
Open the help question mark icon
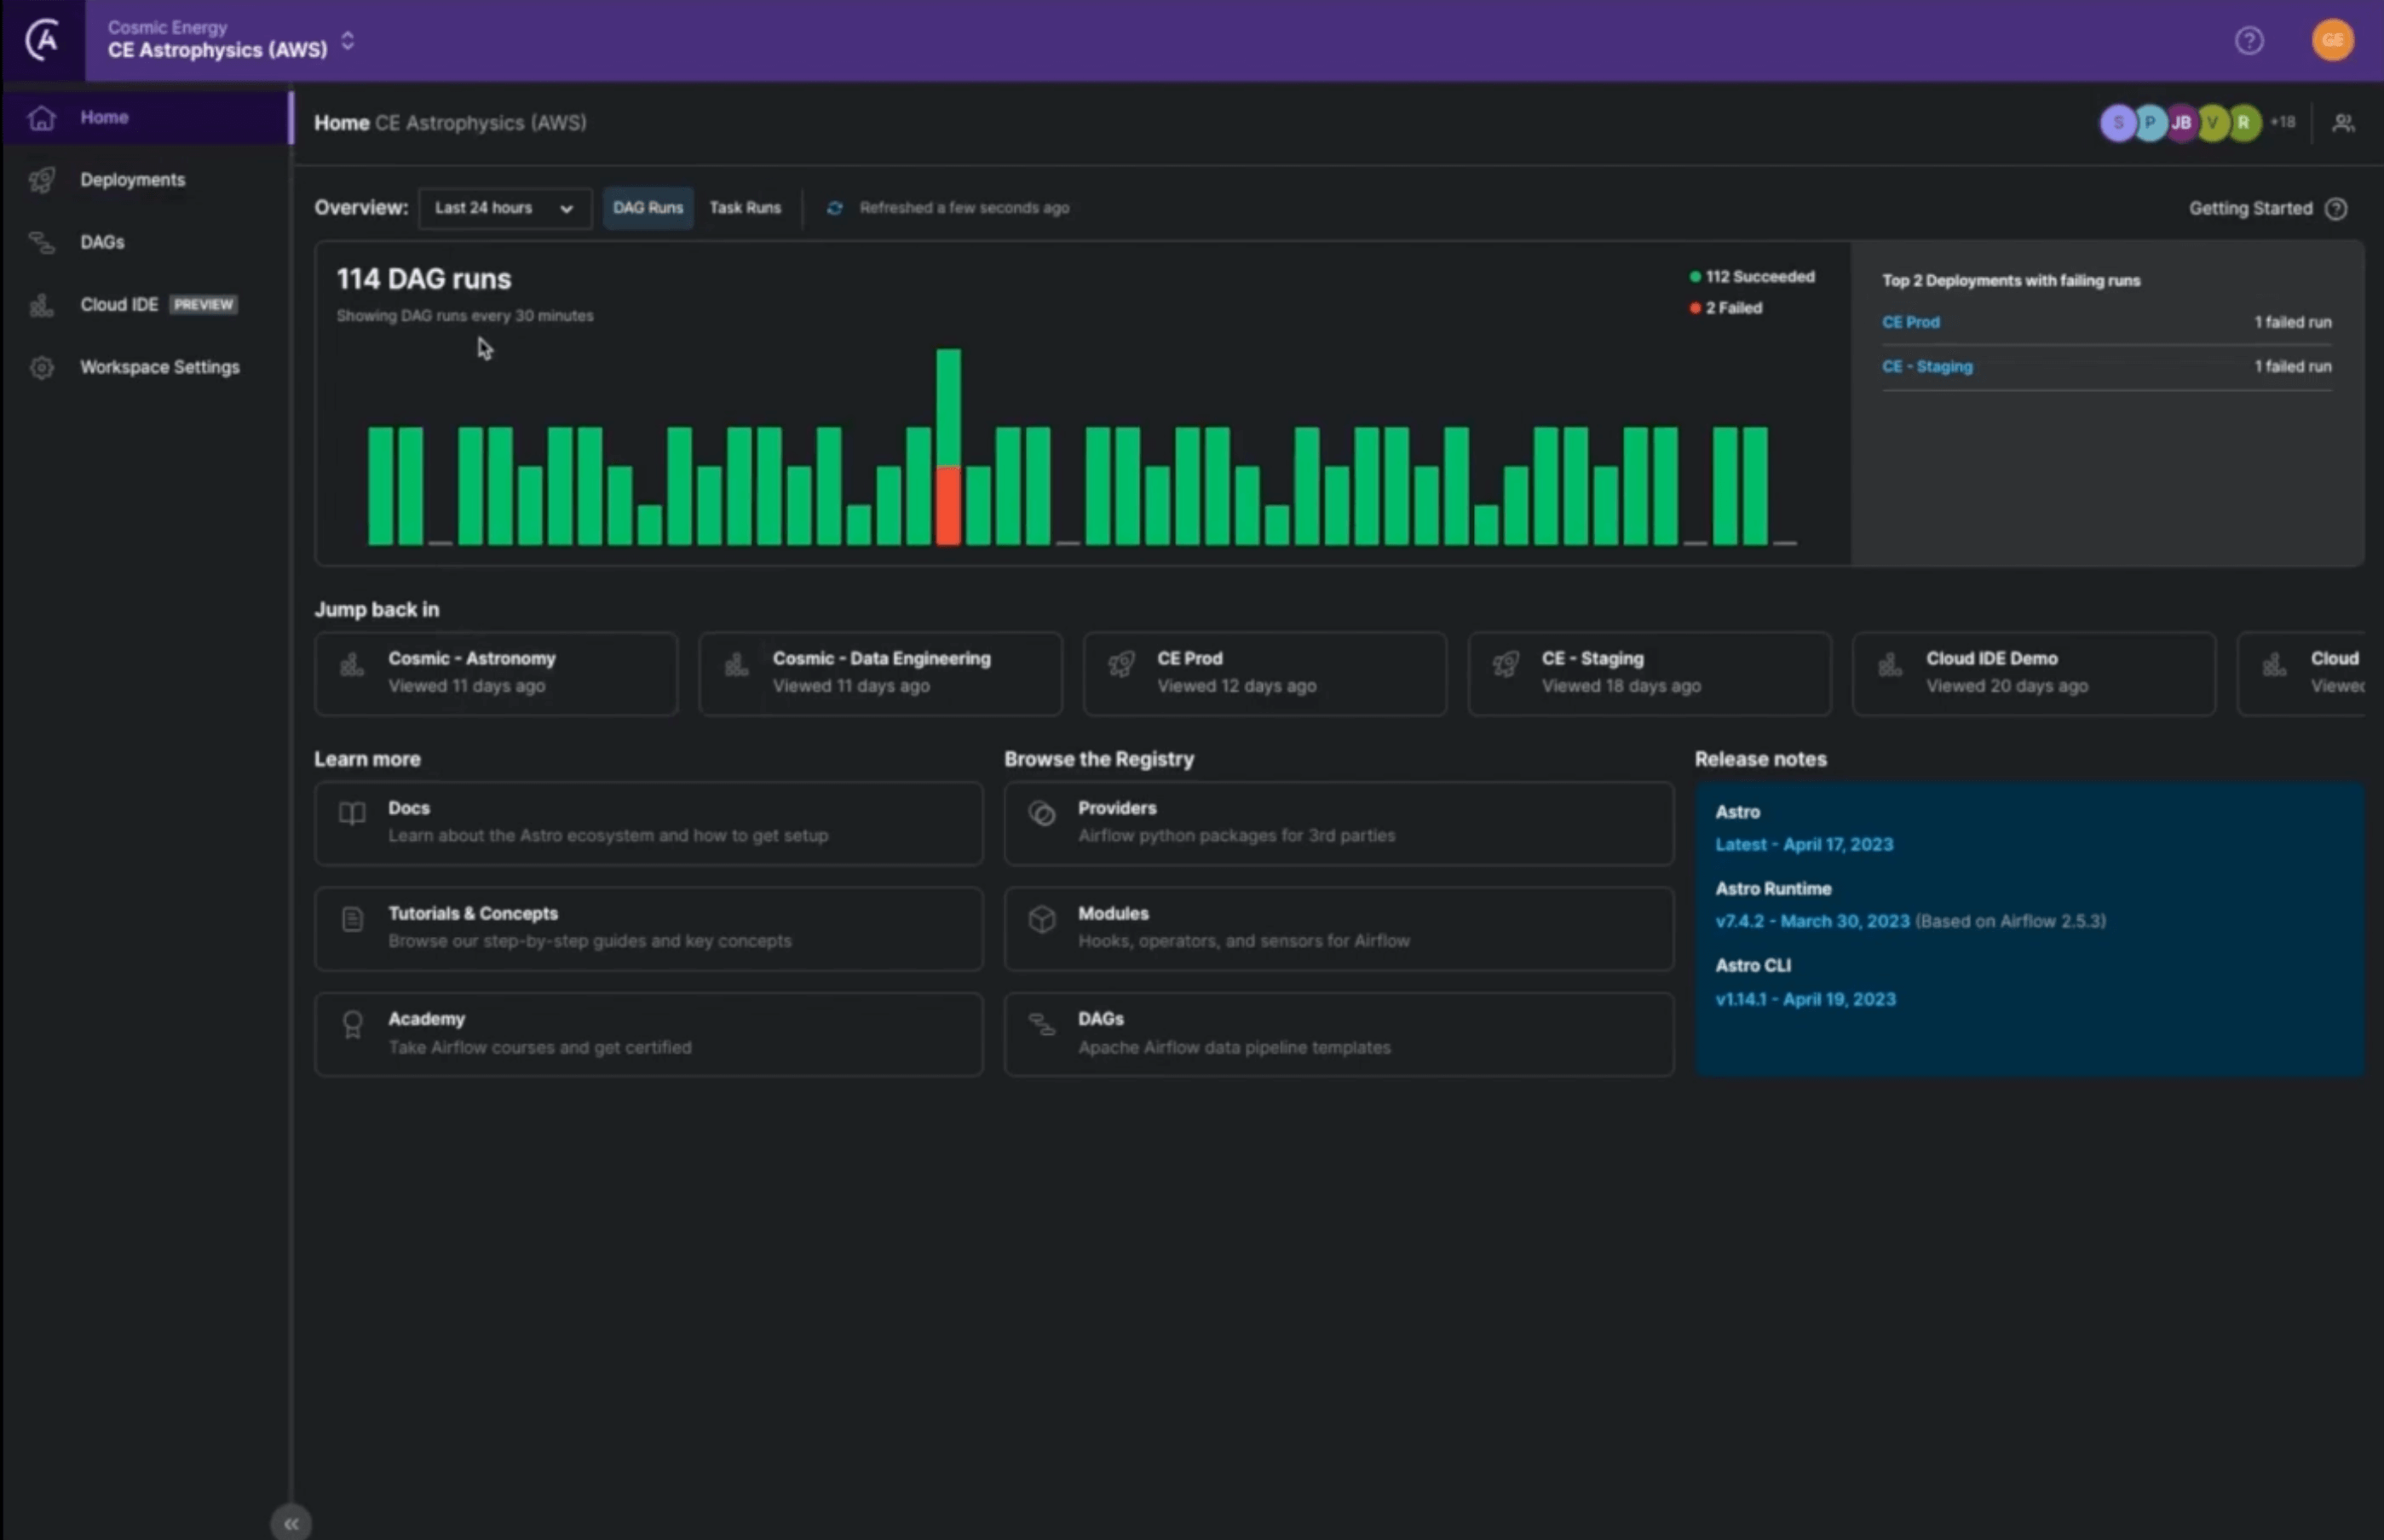[2249, 40]
